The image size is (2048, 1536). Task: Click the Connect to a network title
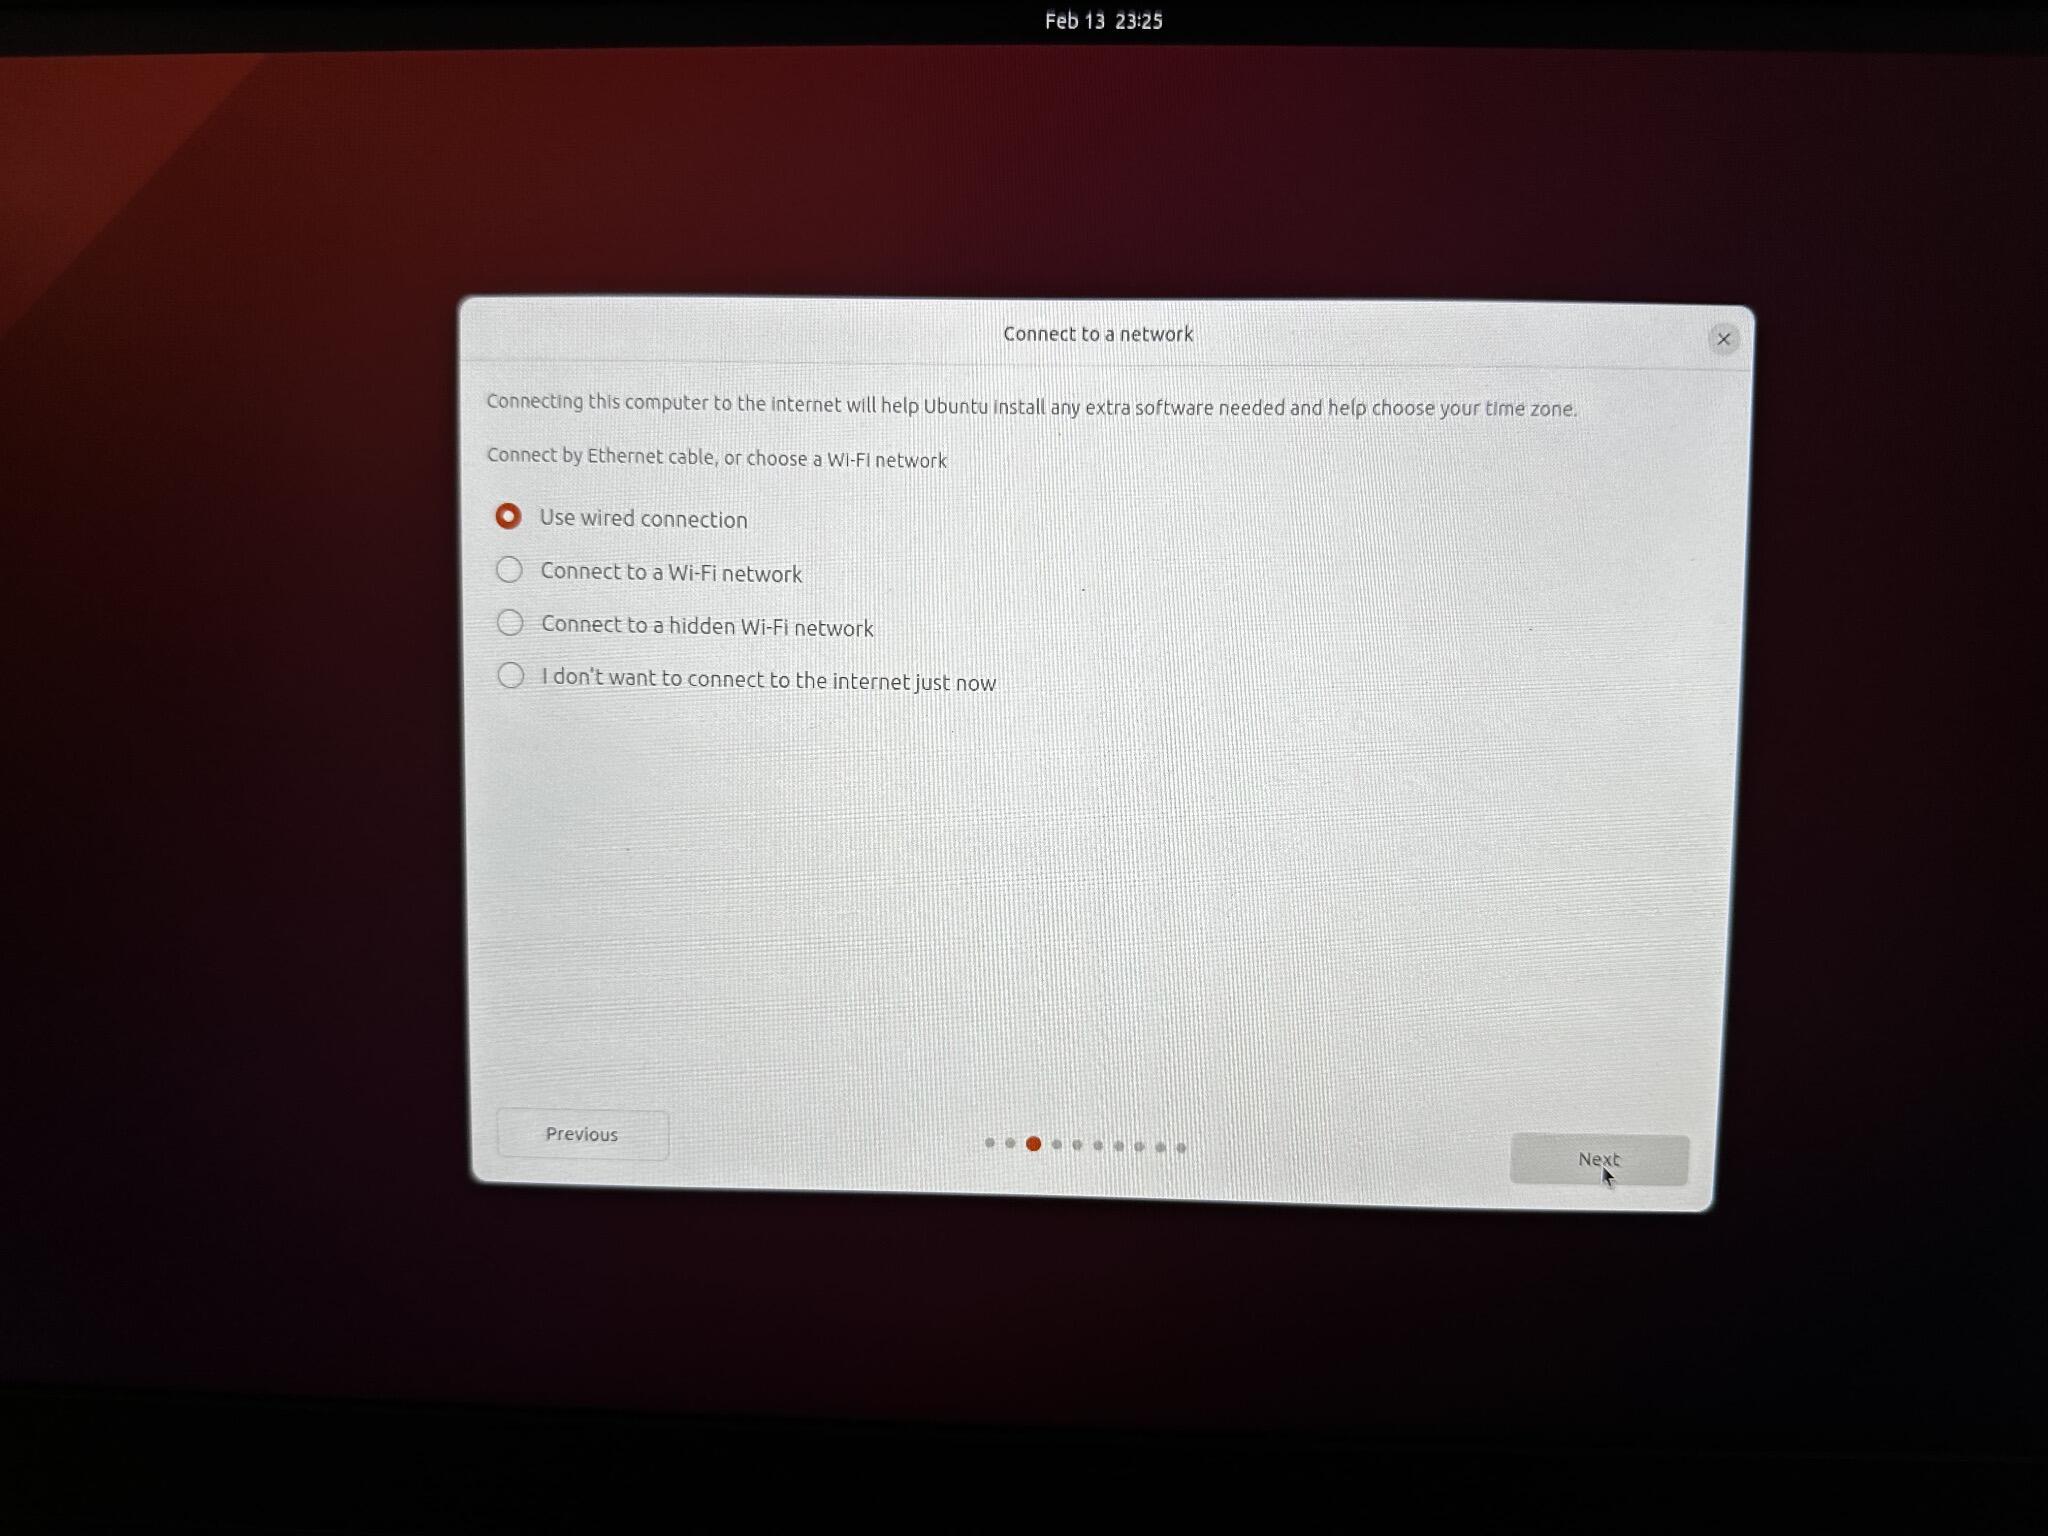click(x=1098, y=334)
